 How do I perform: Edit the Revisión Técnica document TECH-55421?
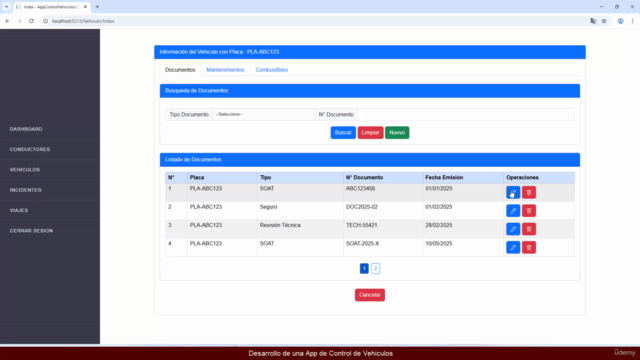click(513, 229)
